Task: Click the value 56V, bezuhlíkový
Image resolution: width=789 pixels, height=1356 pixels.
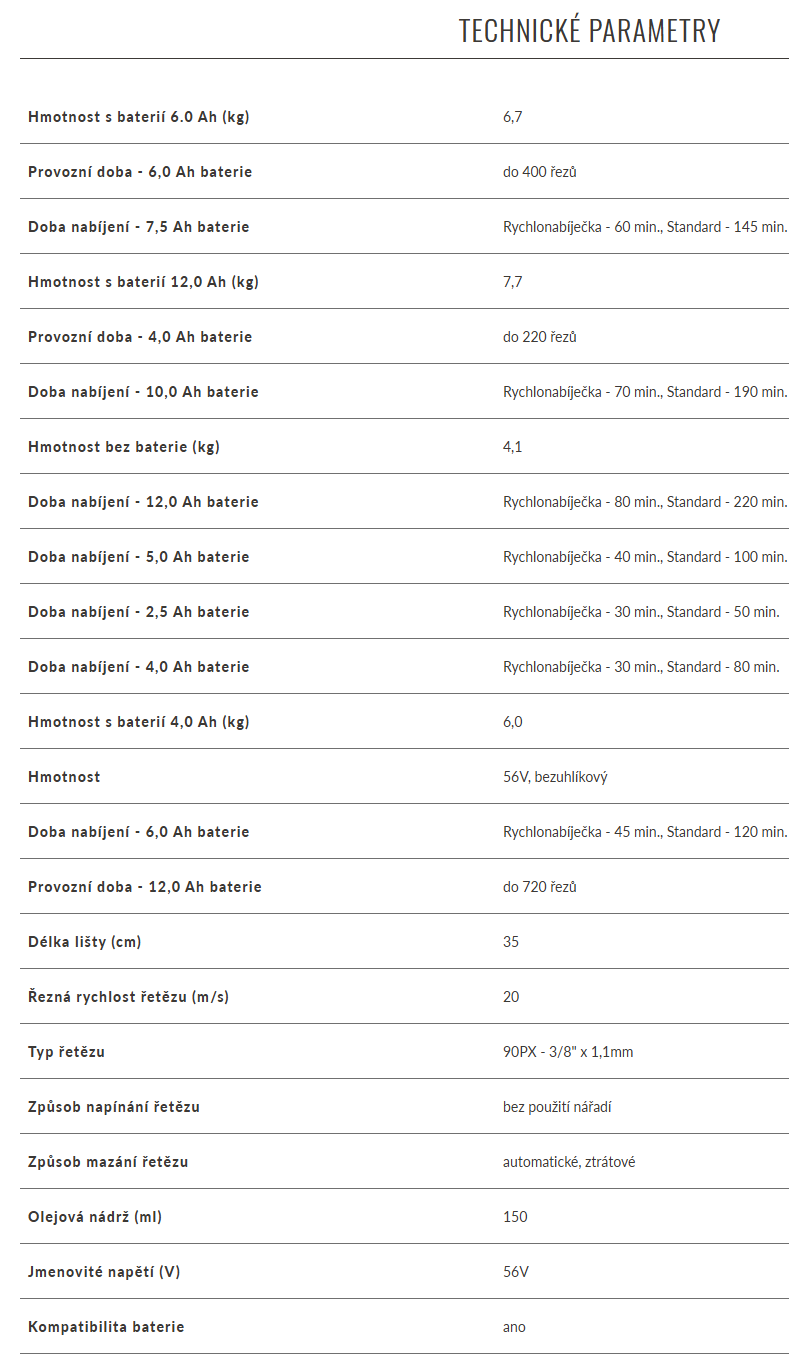Action: (555, 777)
